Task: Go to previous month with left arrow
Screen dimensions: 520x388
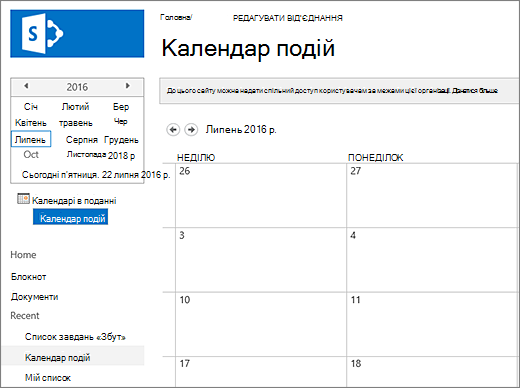Action: coord(173,129)
